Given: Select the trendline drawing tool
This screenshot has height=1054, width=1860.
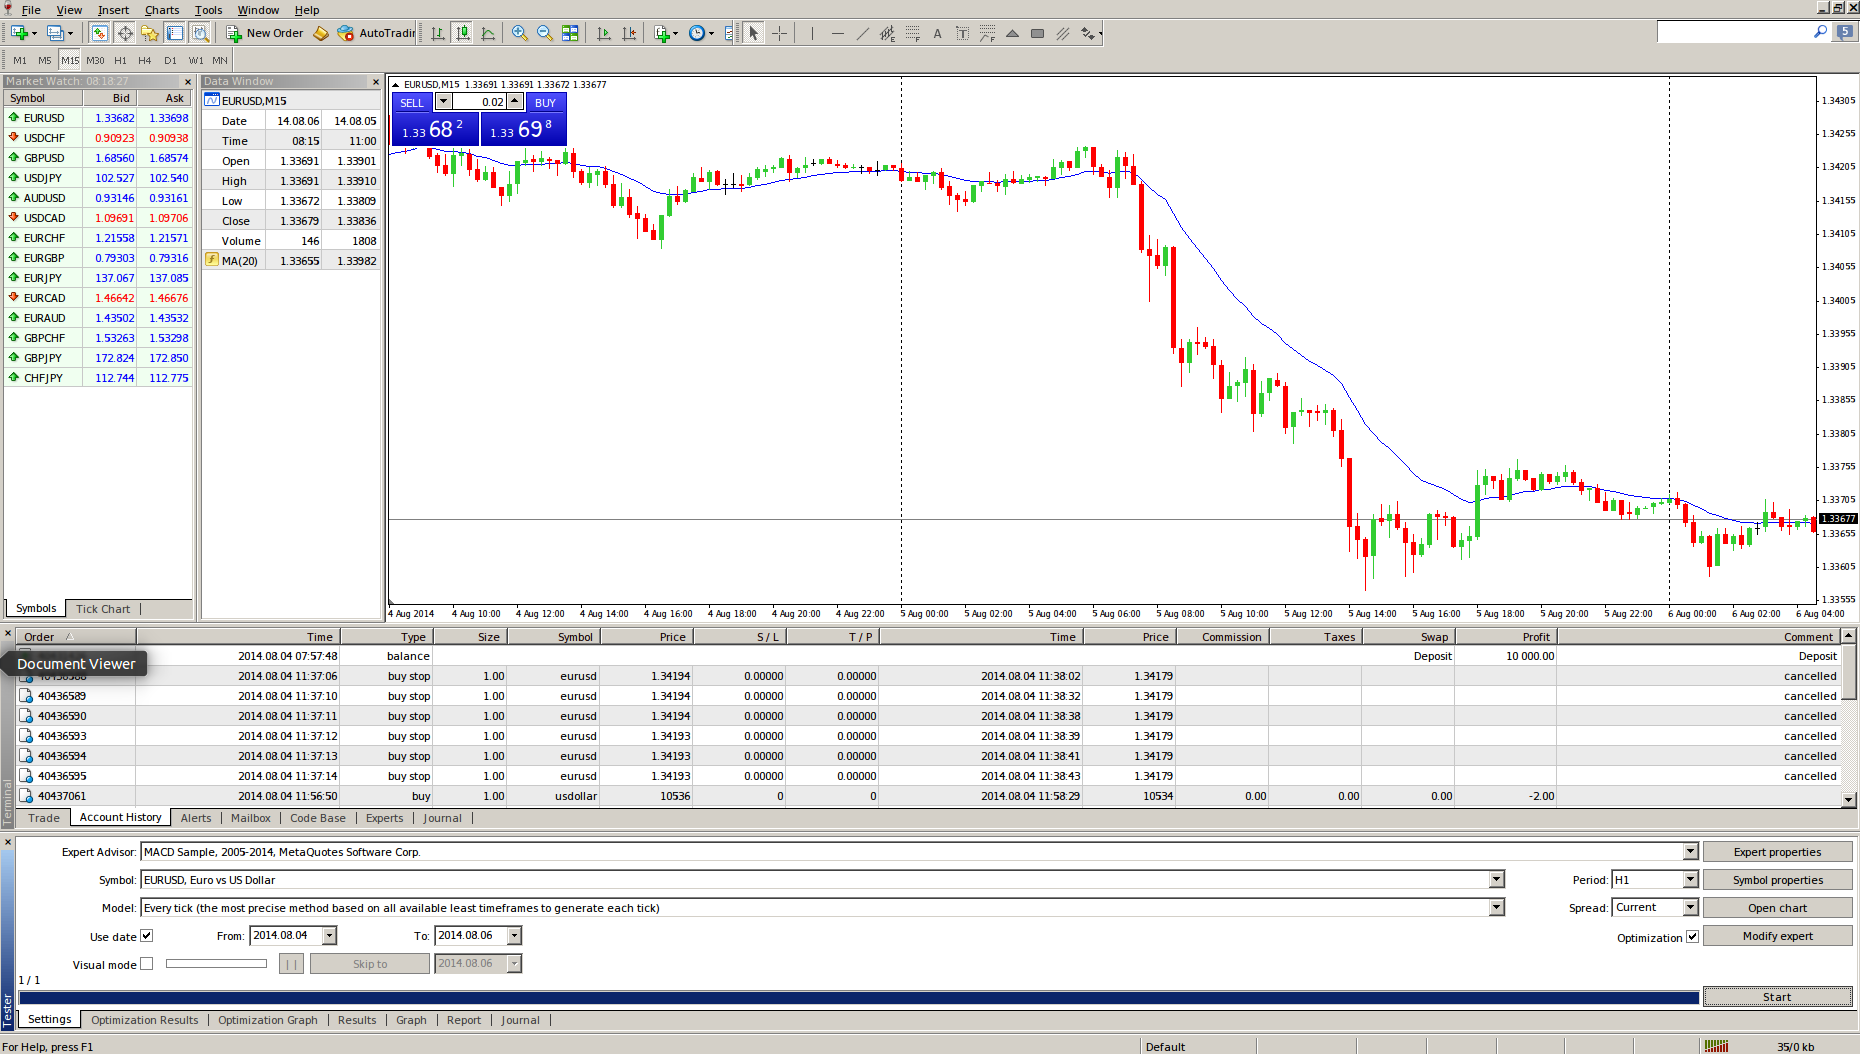Looking at the screenshot, I should coord(862,33).
